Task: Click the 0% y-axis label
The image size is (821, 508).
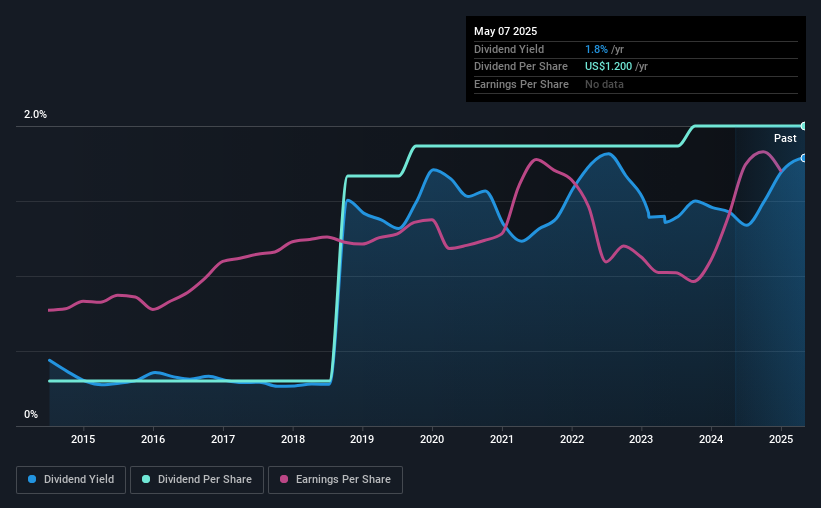Action: (x=31, y=414)
